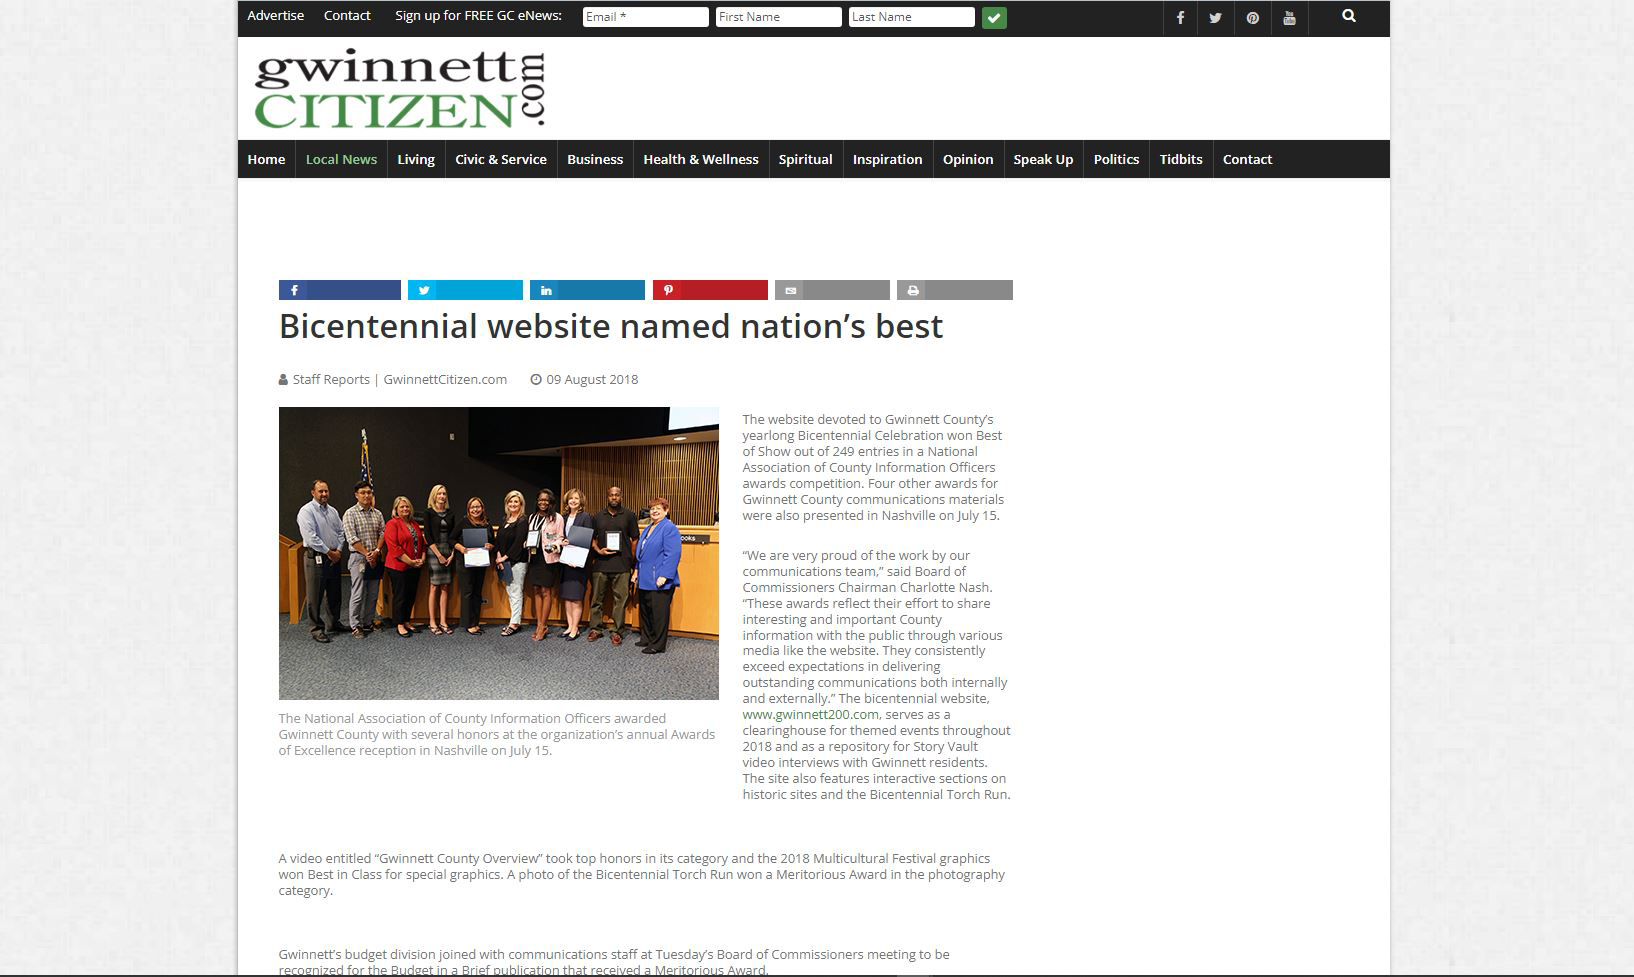Submit eNews signup with green checkmark

[x=994, y=17]
